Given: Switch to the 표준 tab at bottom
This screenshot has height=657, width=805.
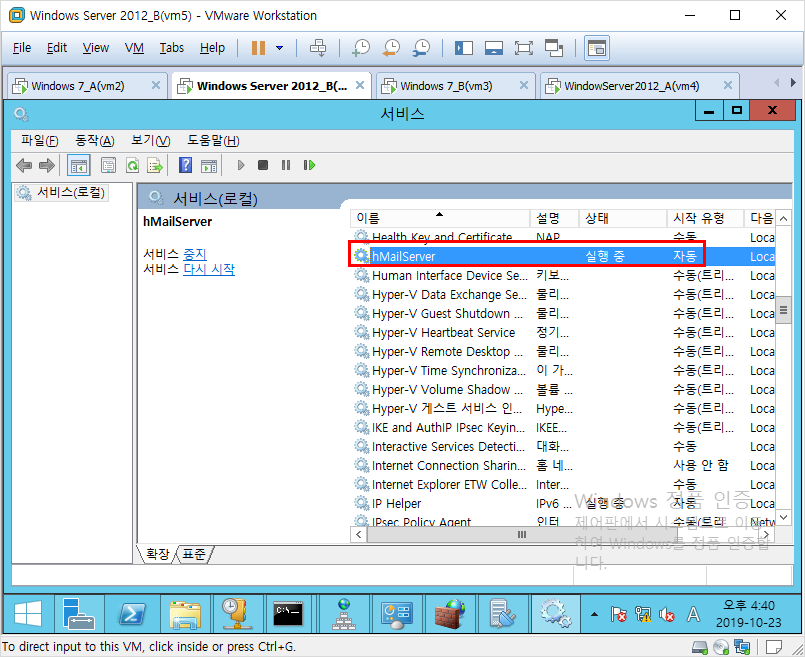Looking at the screenshot, I should click(x=194, y=554).
